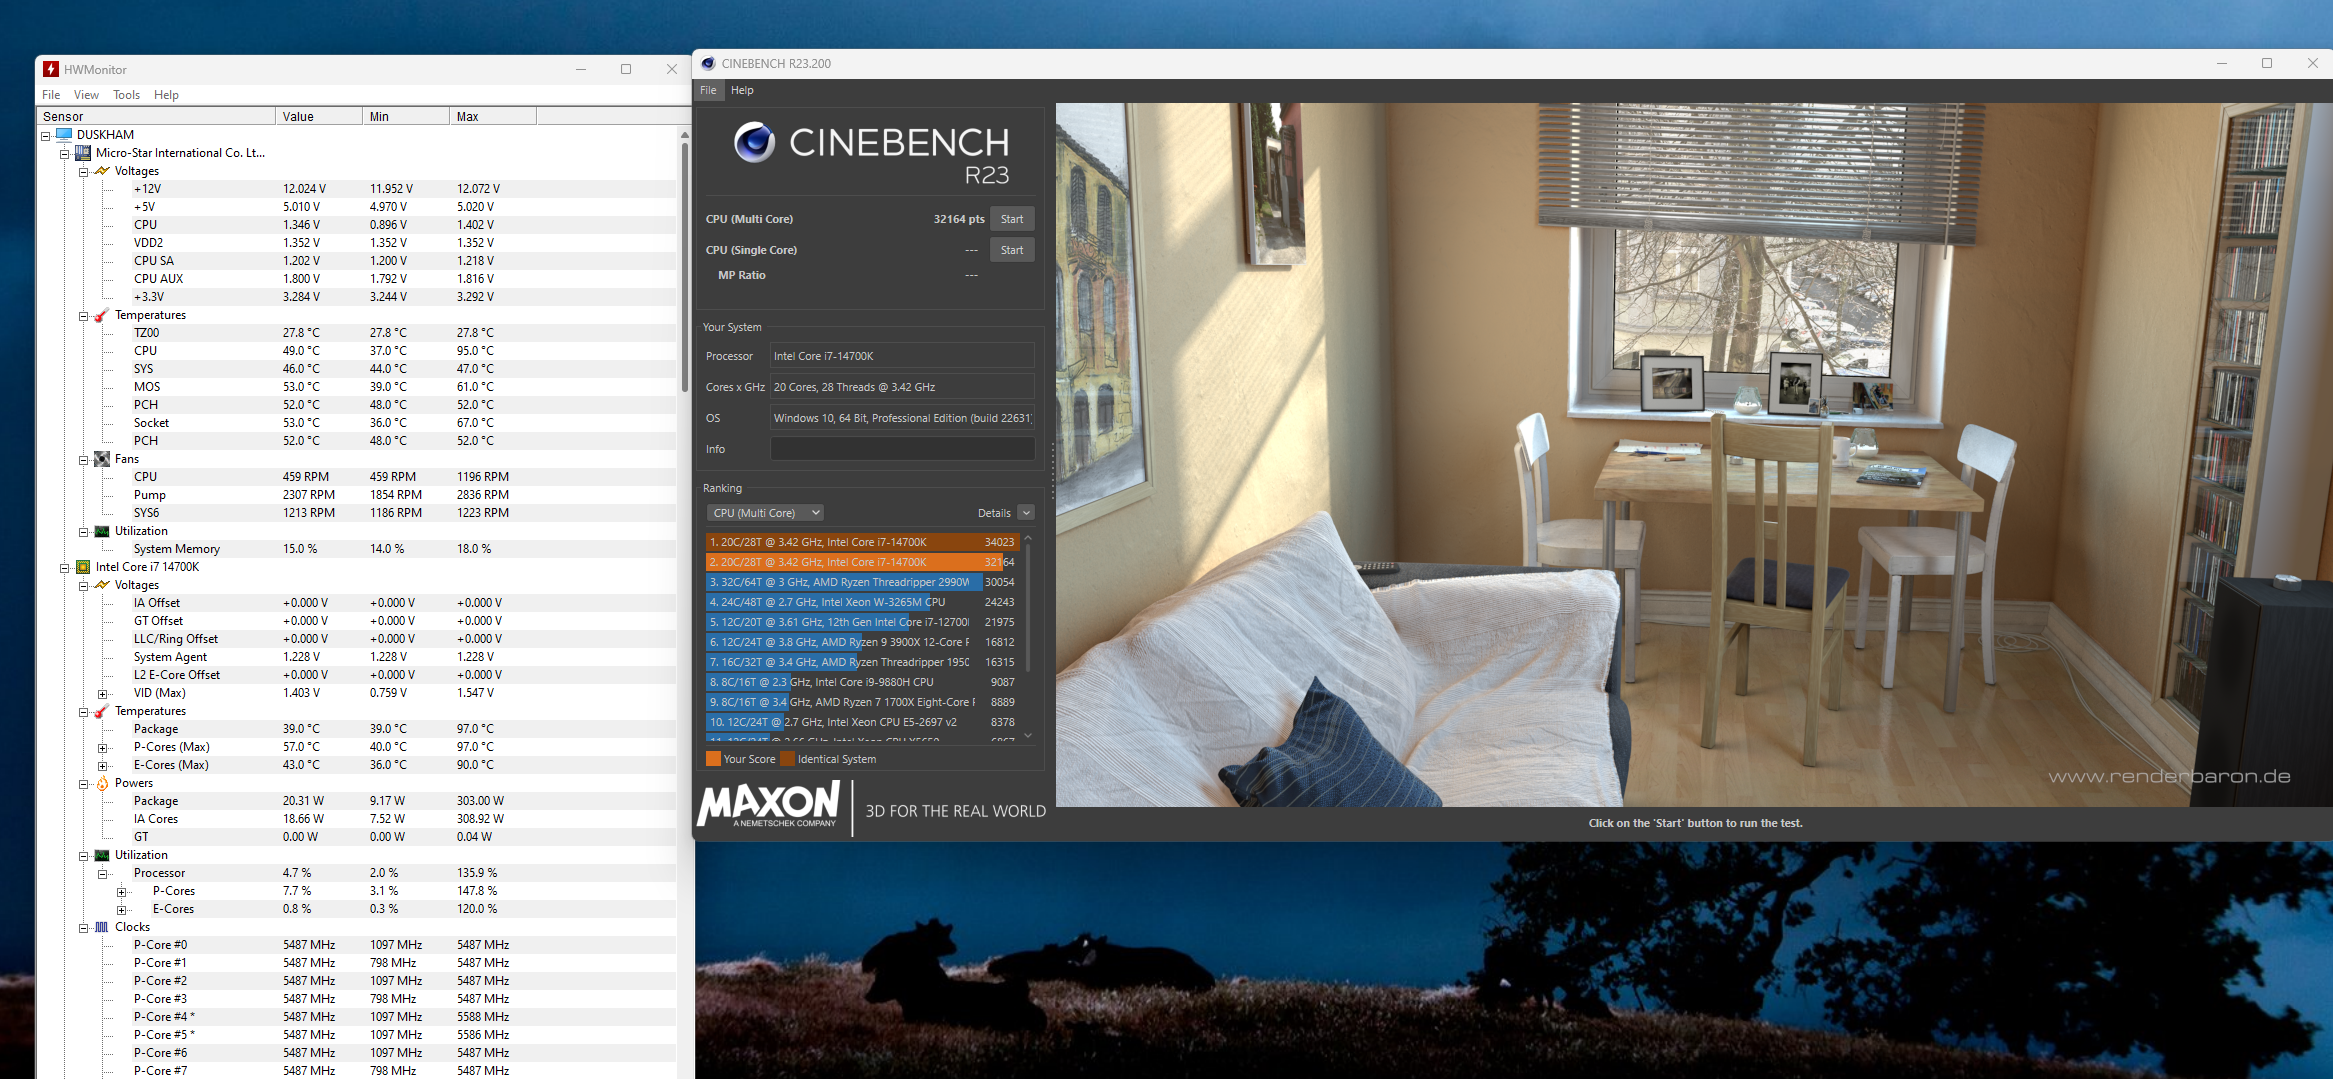Expand the E-Cores (Max) temperature row
The image size is (2333, 1079).
click(102, 765)
